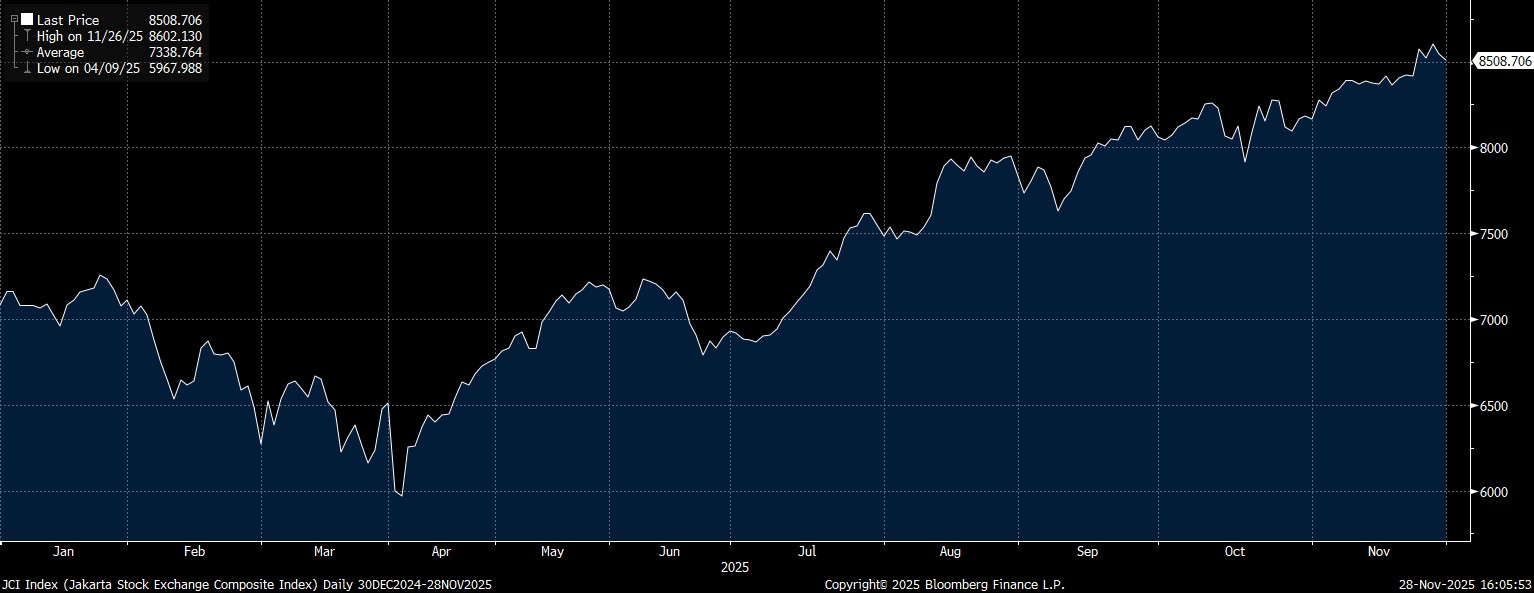
Task: Click the Nov month label on x-axis
Action: click(x=1379, y=552)
